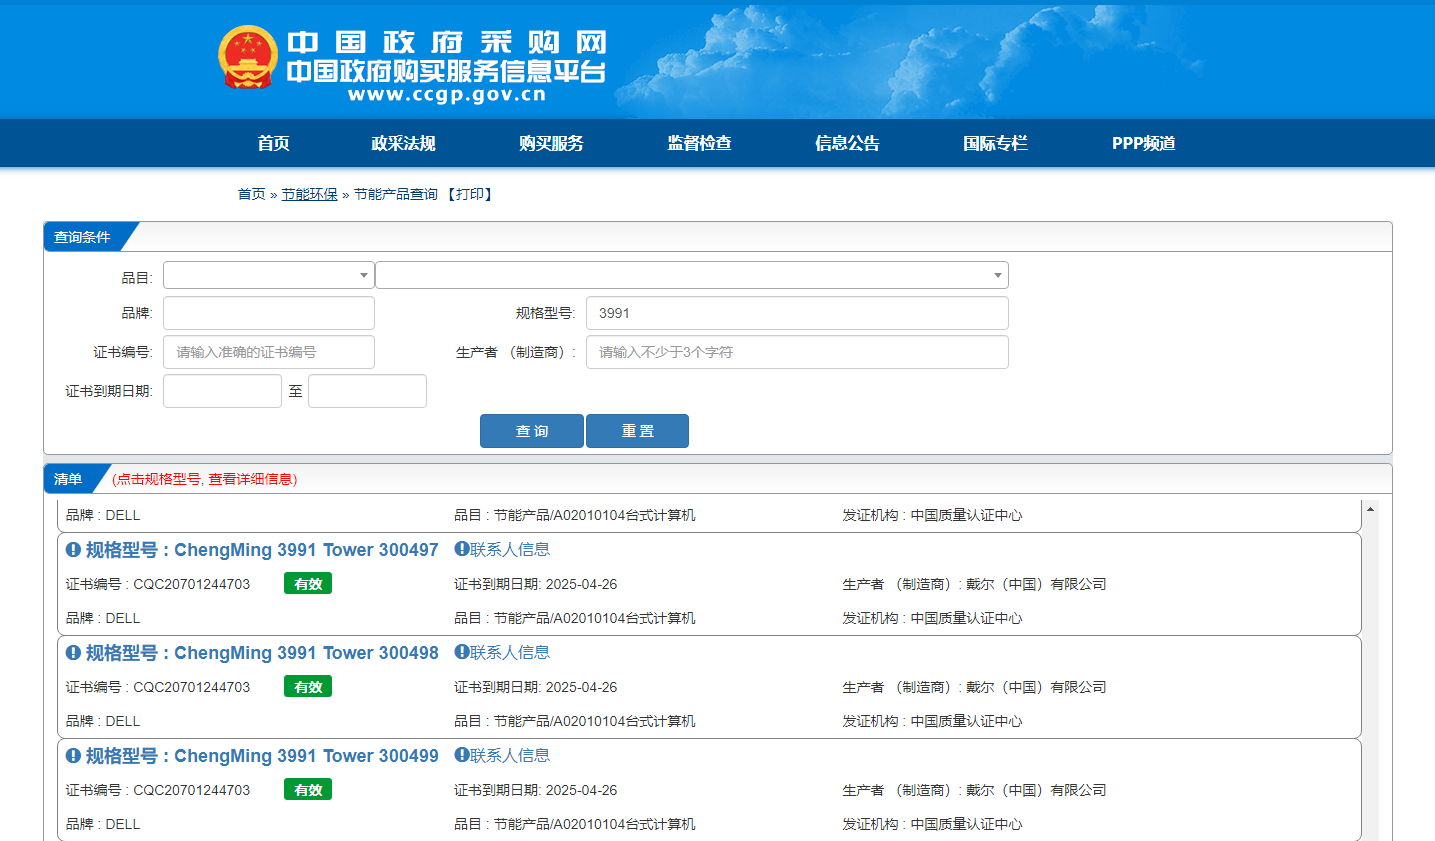The image size is (1435, 841).
Task: Open 国际专栏 navigation menu
Action: (995, 143)
